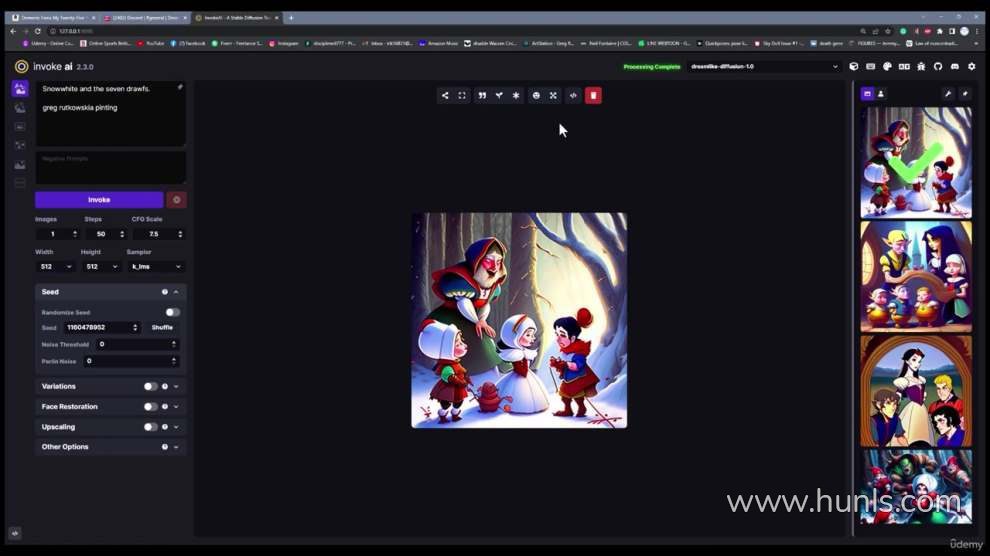Screen dimensions: 990x556
Task: Open the Discord icon in header
Action: click(955, 66)
